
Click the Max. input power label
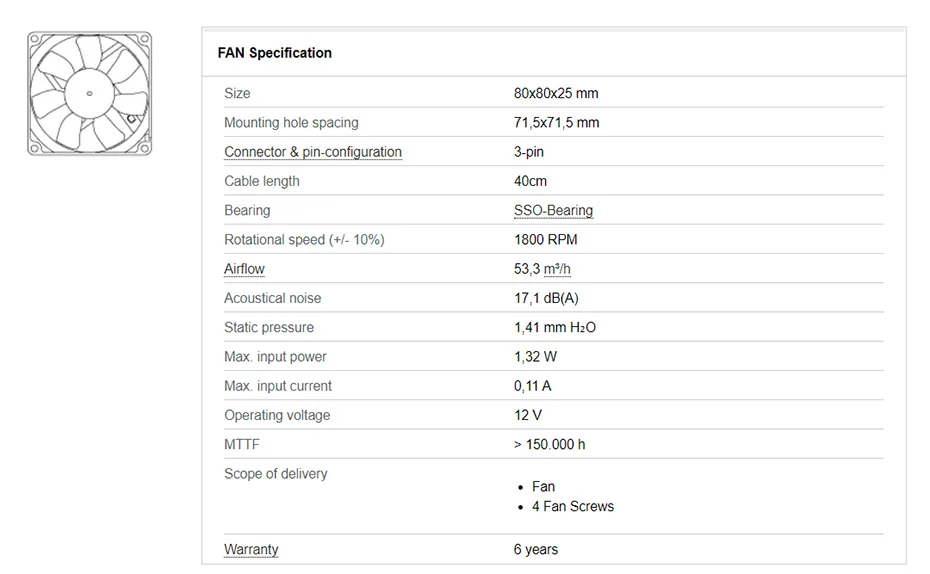coord(275,357)
